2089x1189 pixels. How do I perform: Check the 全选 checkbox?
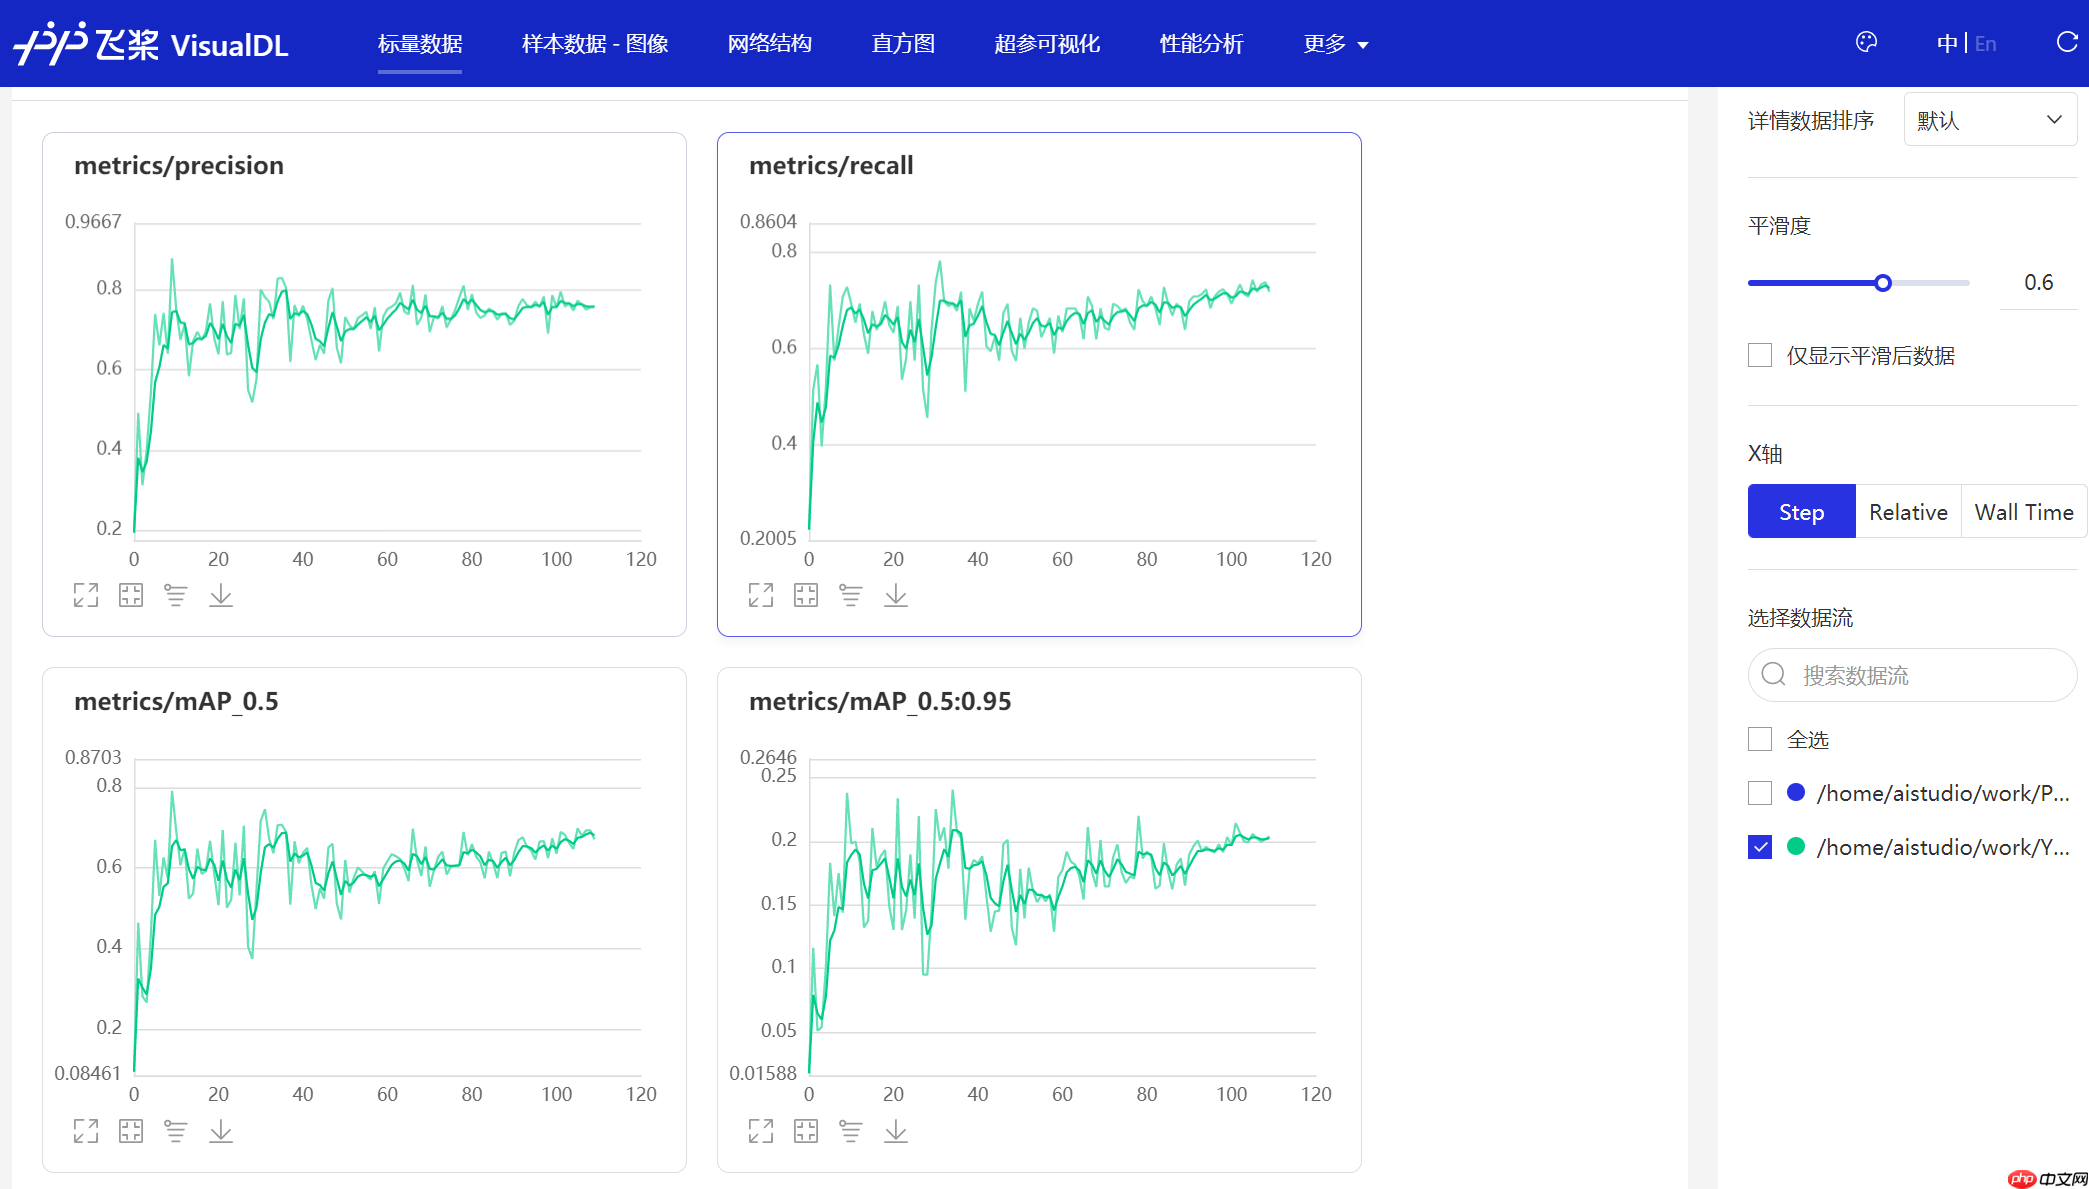(x=1760, y=739)
